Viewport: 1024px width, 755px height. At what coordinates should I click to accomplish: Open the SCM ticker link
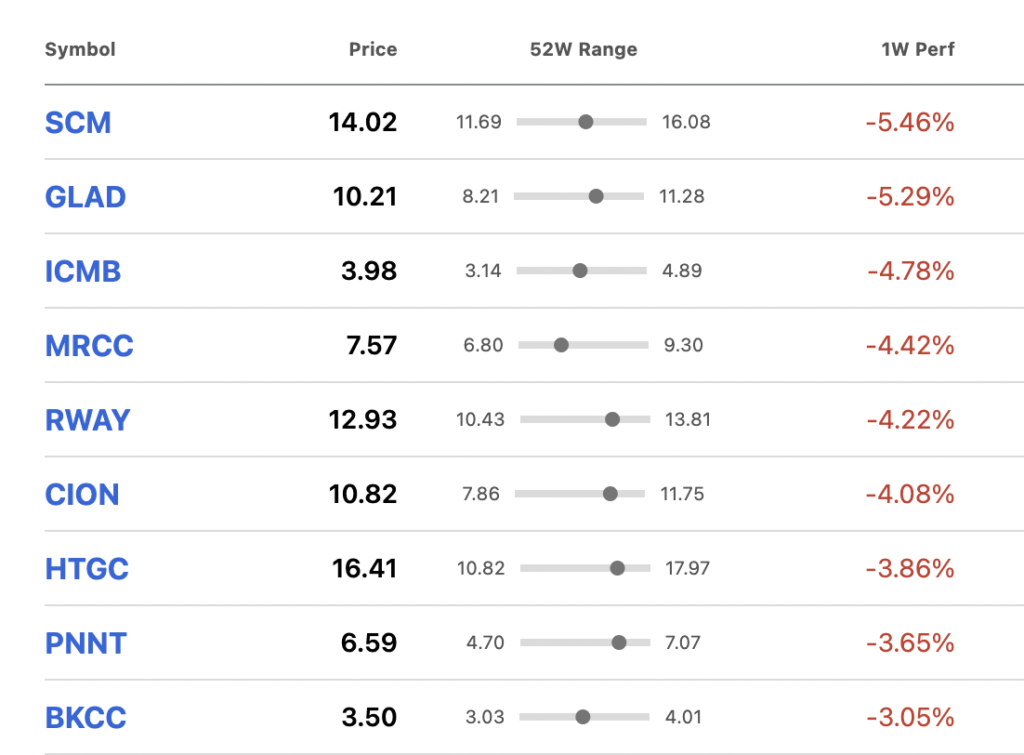pos(78,123)
